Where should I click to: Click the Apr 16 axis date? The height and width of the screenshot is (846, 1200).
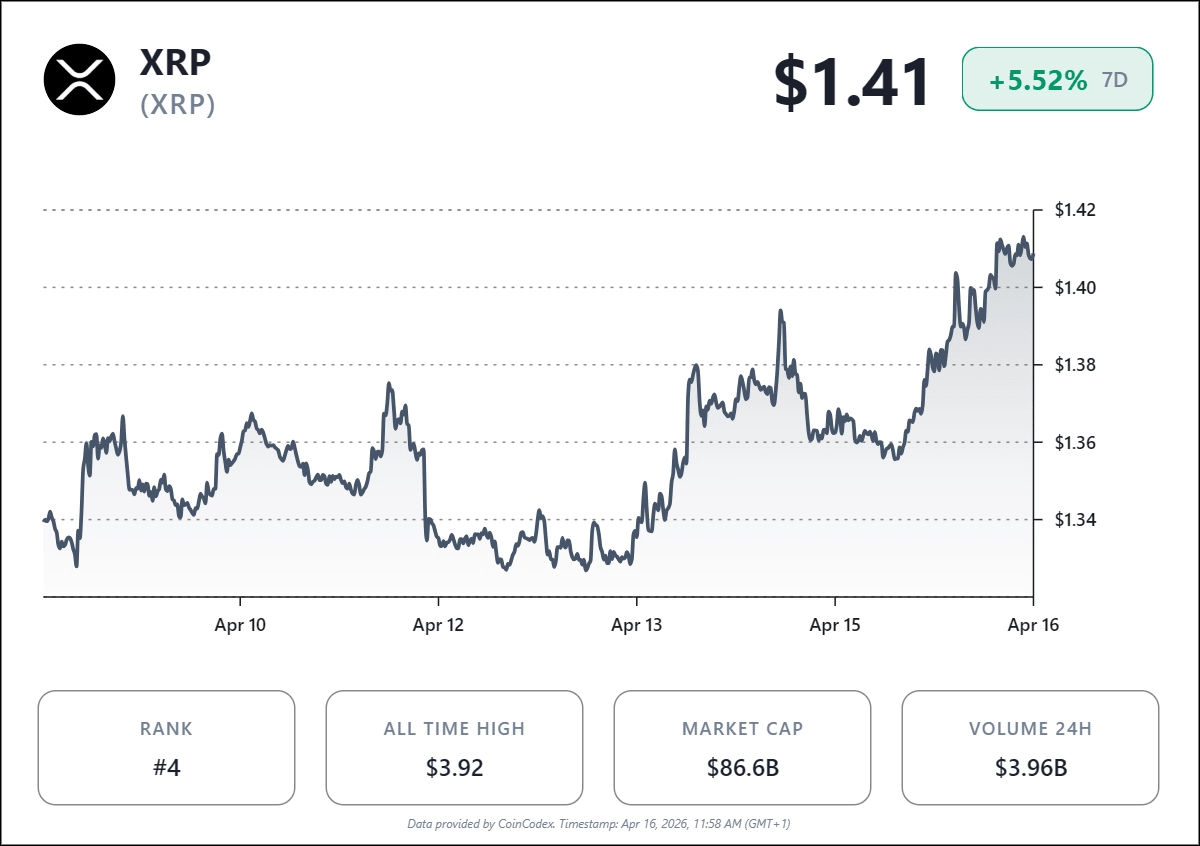(1033, 626)
